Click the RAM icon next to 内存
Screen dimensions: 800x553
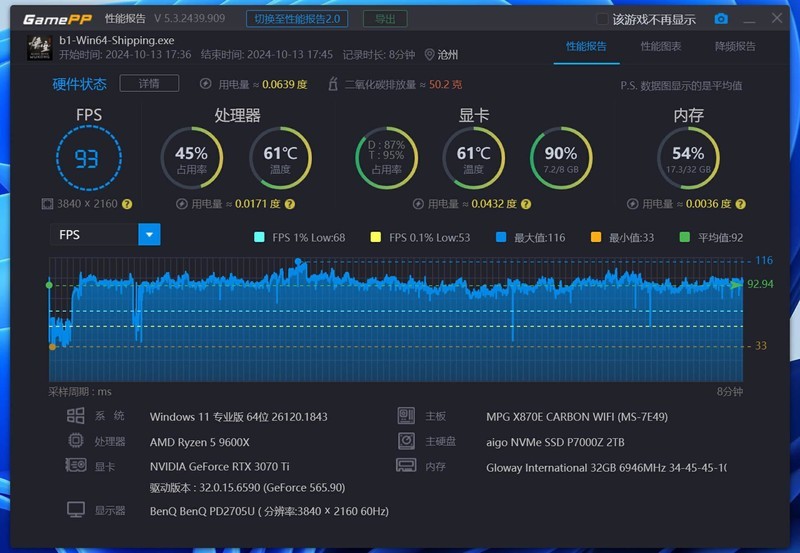406,465
